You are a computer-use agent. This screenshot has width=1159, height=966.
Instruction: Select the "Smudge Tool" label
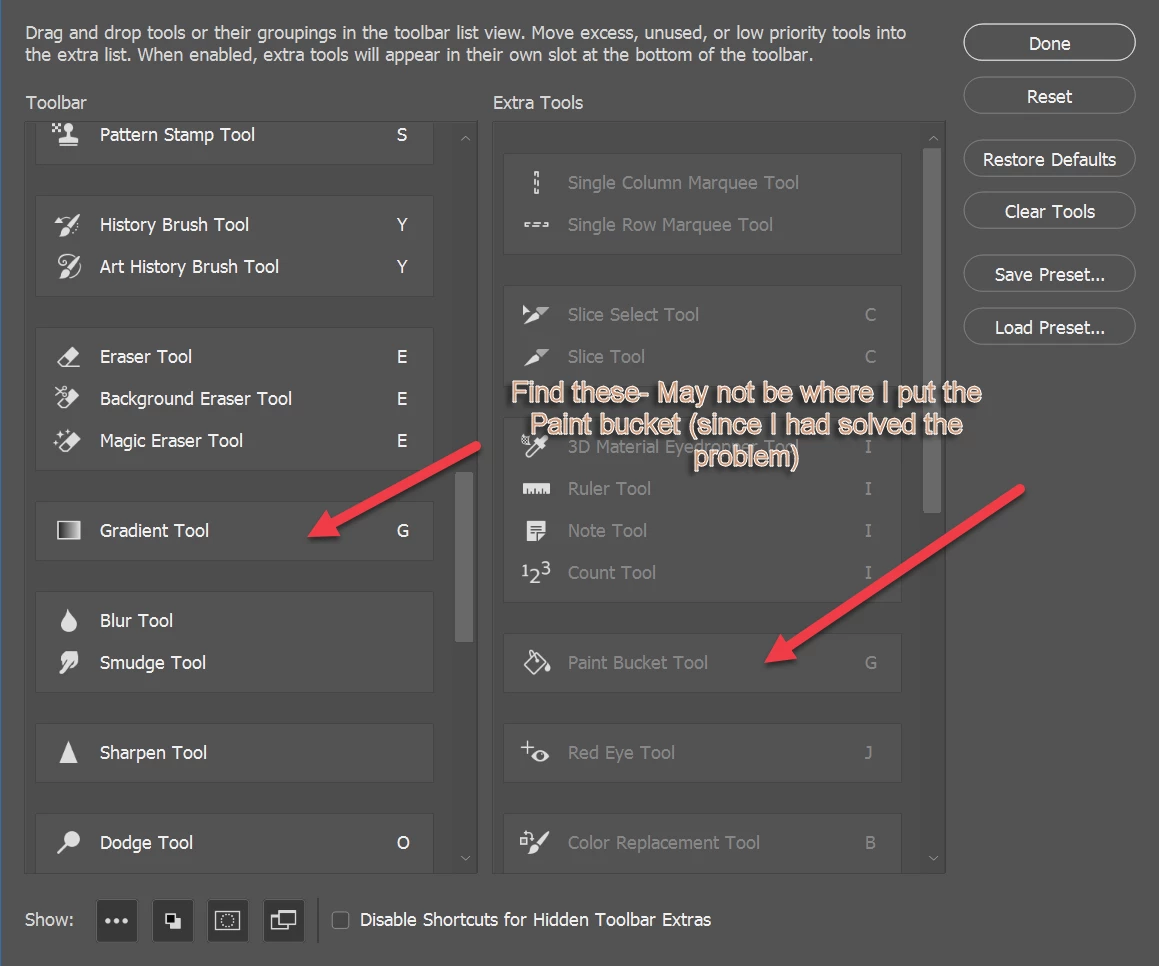[153, 663]
